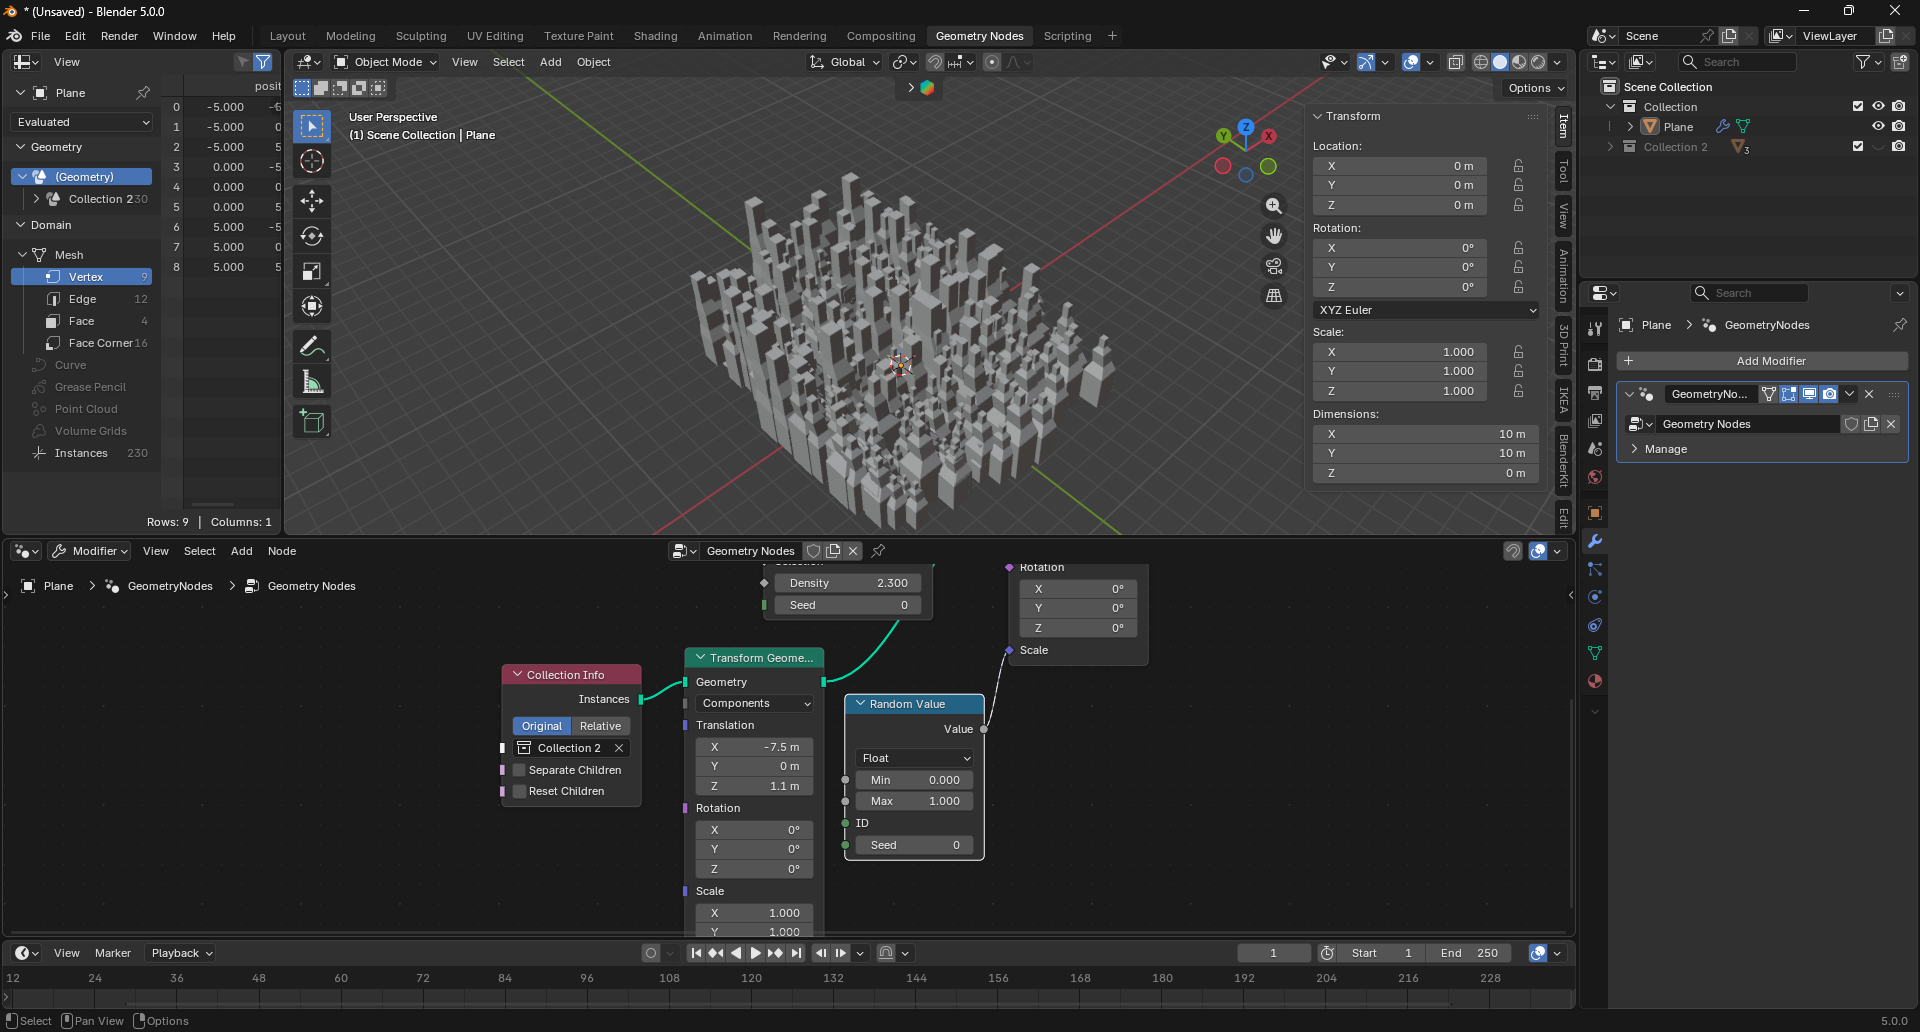The width and height of the screenshot is (1920, 1032).
Task: Choose the Select Box tool
Action: [312, 126]
